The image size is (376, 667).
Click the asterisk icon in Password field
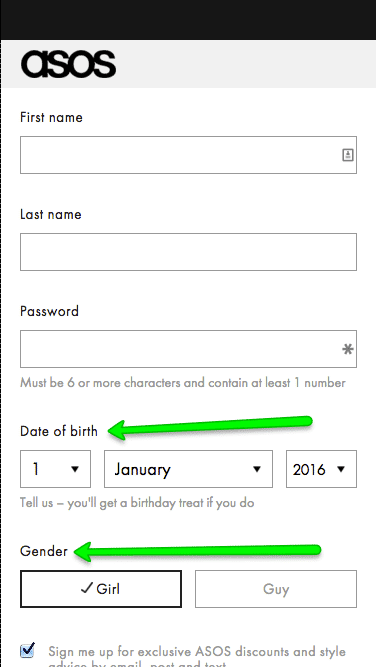(x=348, y=349)
